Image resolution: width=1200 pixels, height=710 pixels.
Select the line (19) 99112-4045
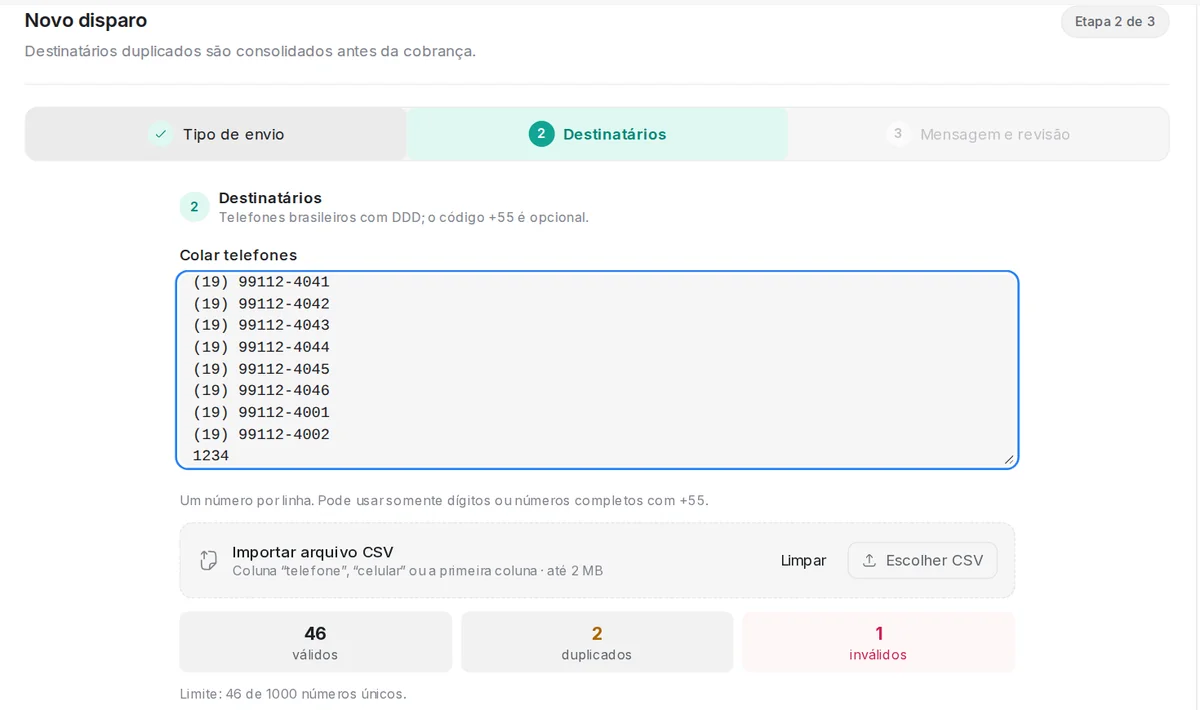[261, 369]
